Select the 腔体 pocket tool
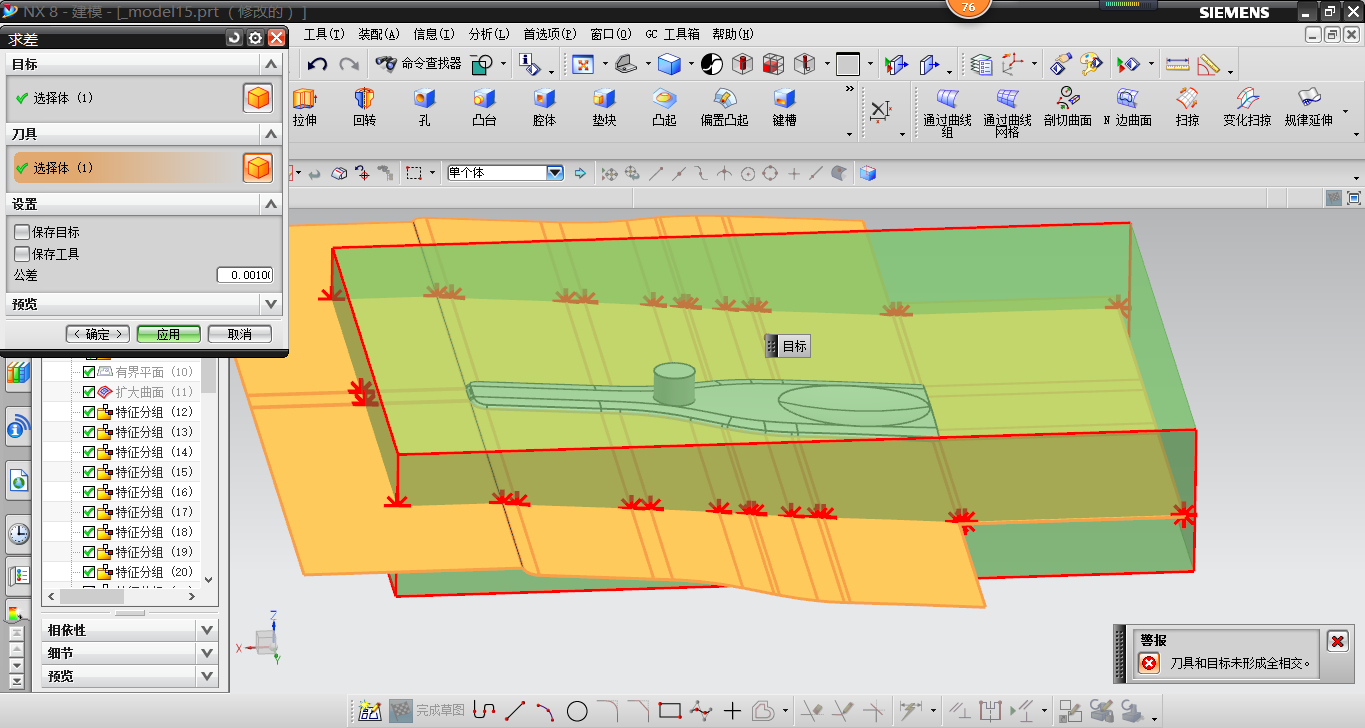 (x=544, y=106)
